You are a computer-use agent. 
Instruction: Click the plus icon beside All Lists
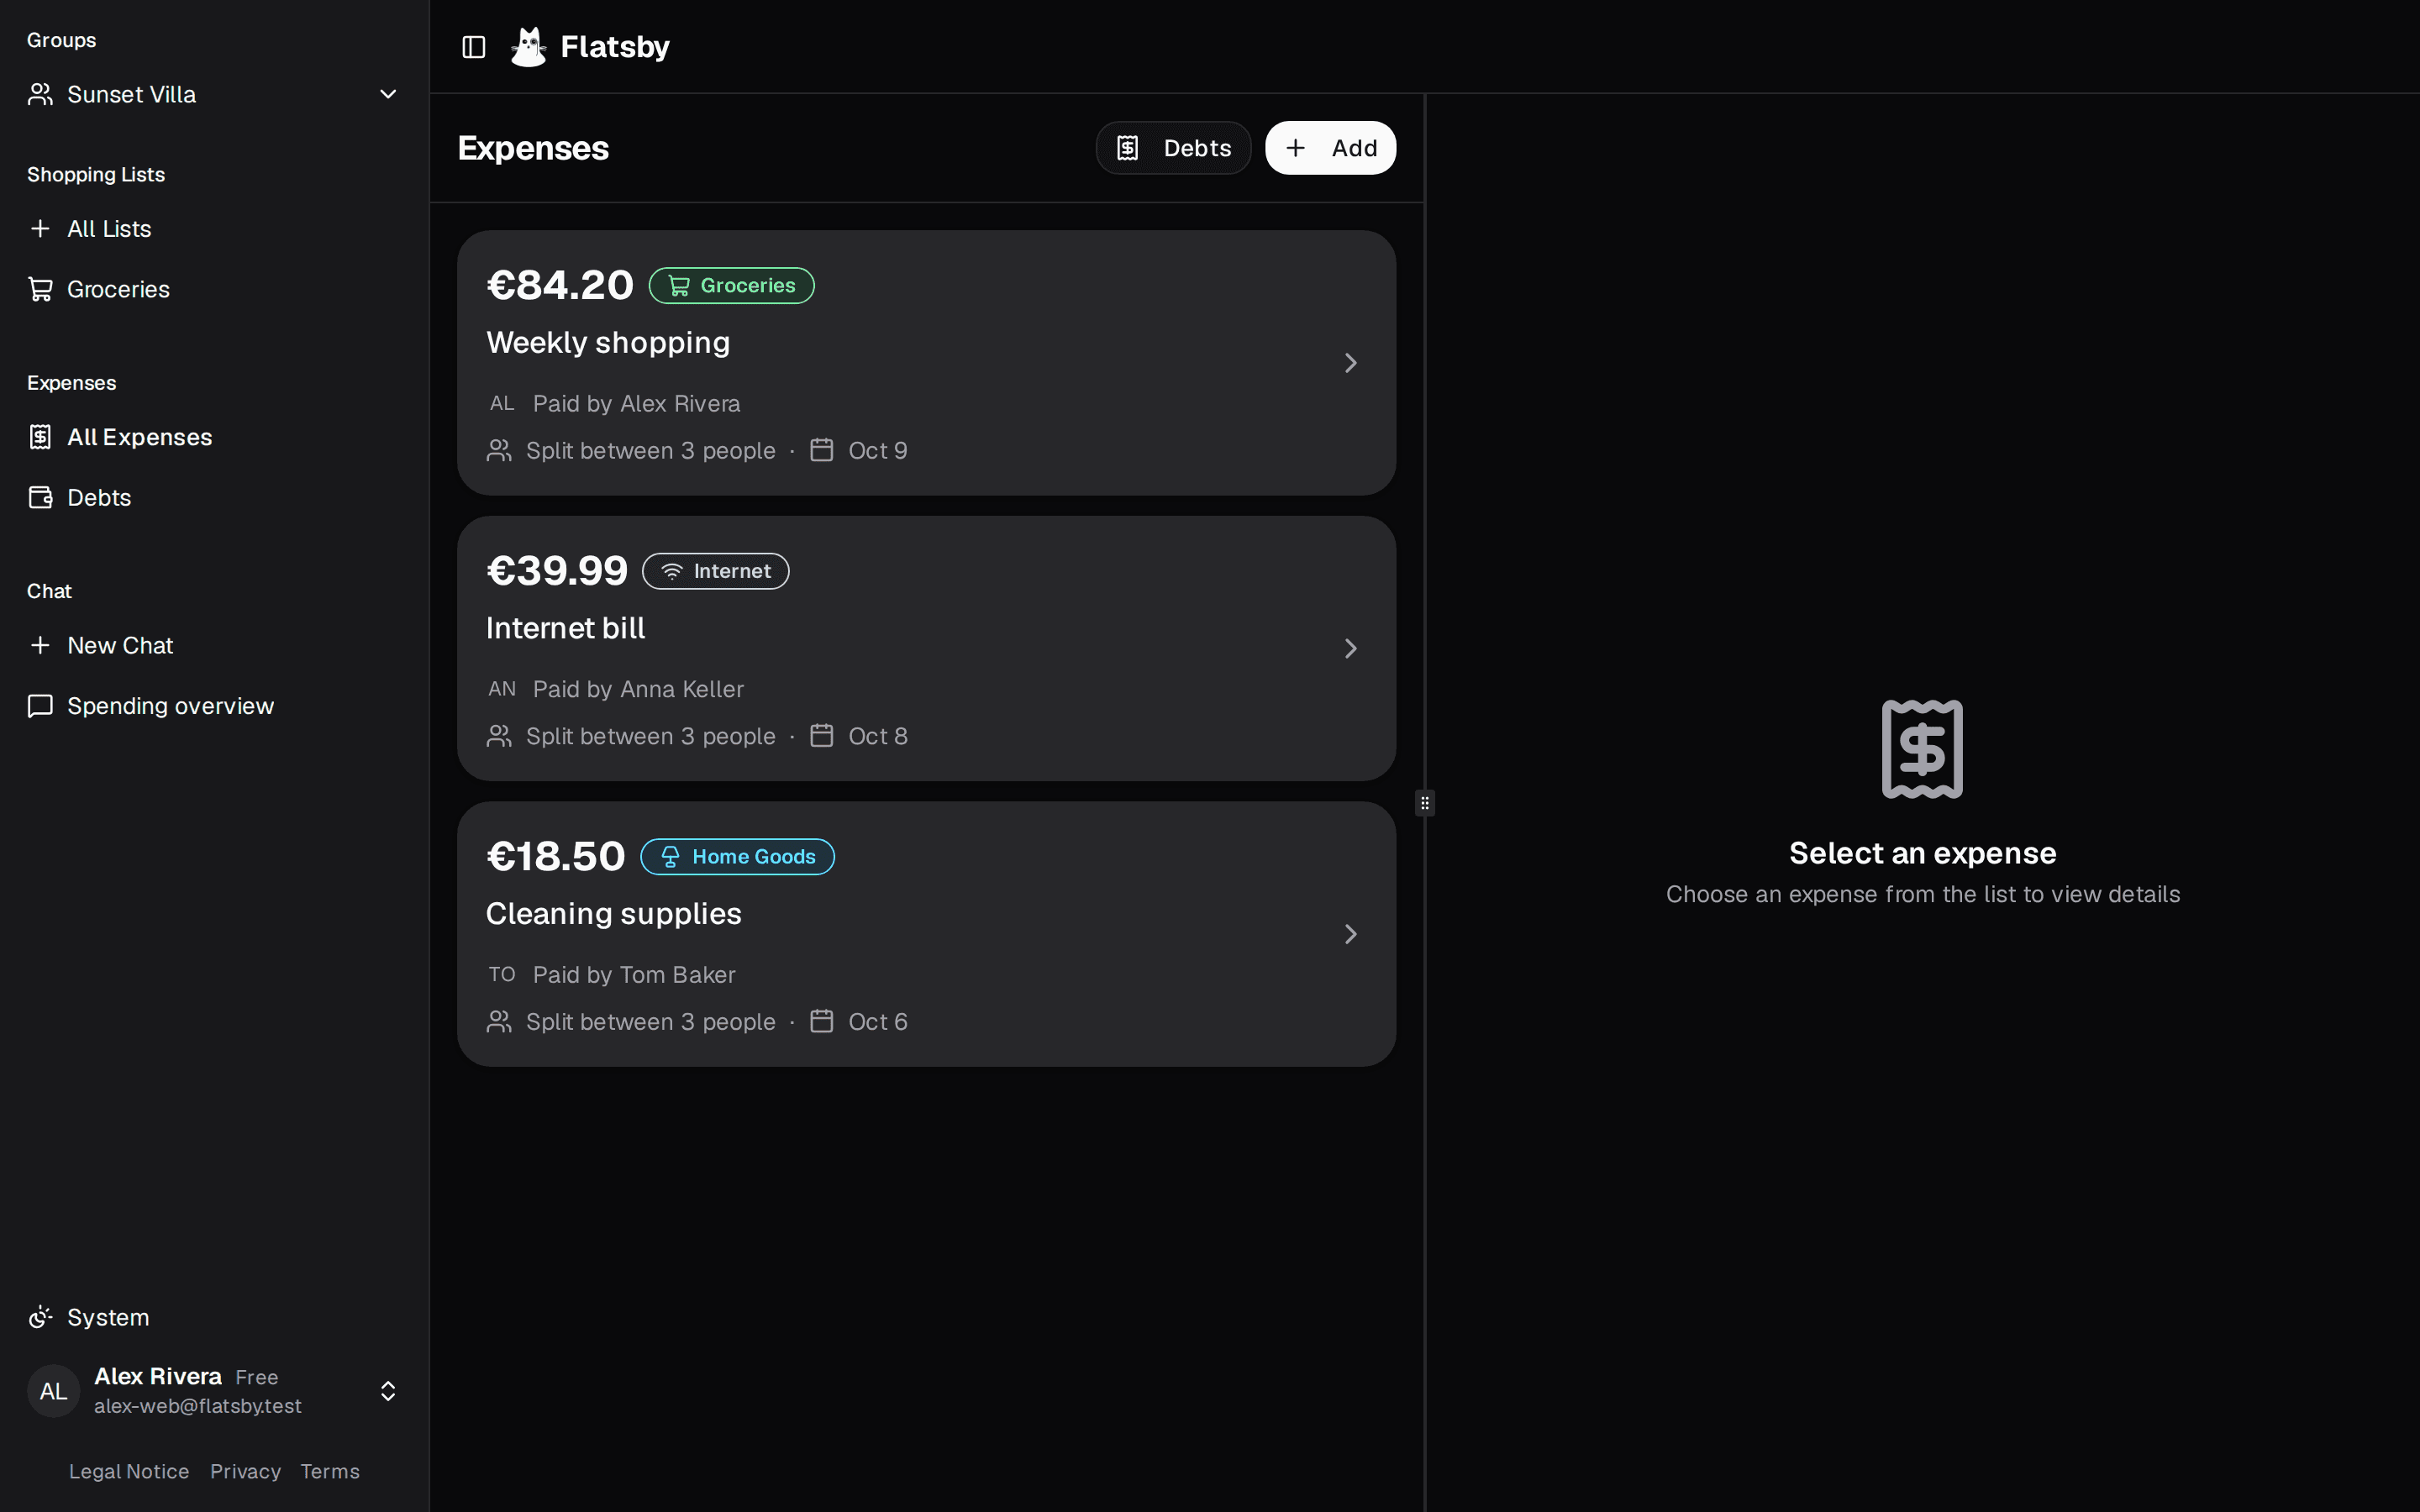tap(40, 229)
